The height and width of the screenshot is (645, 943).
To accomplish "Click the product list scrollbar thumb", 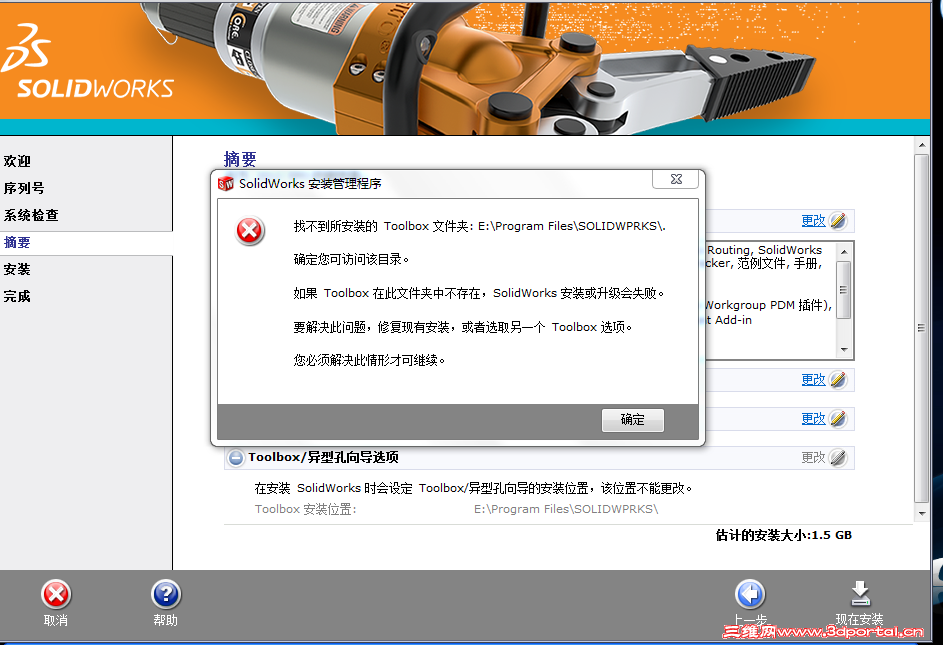I will pyautogui.click(x=844, y=289).
